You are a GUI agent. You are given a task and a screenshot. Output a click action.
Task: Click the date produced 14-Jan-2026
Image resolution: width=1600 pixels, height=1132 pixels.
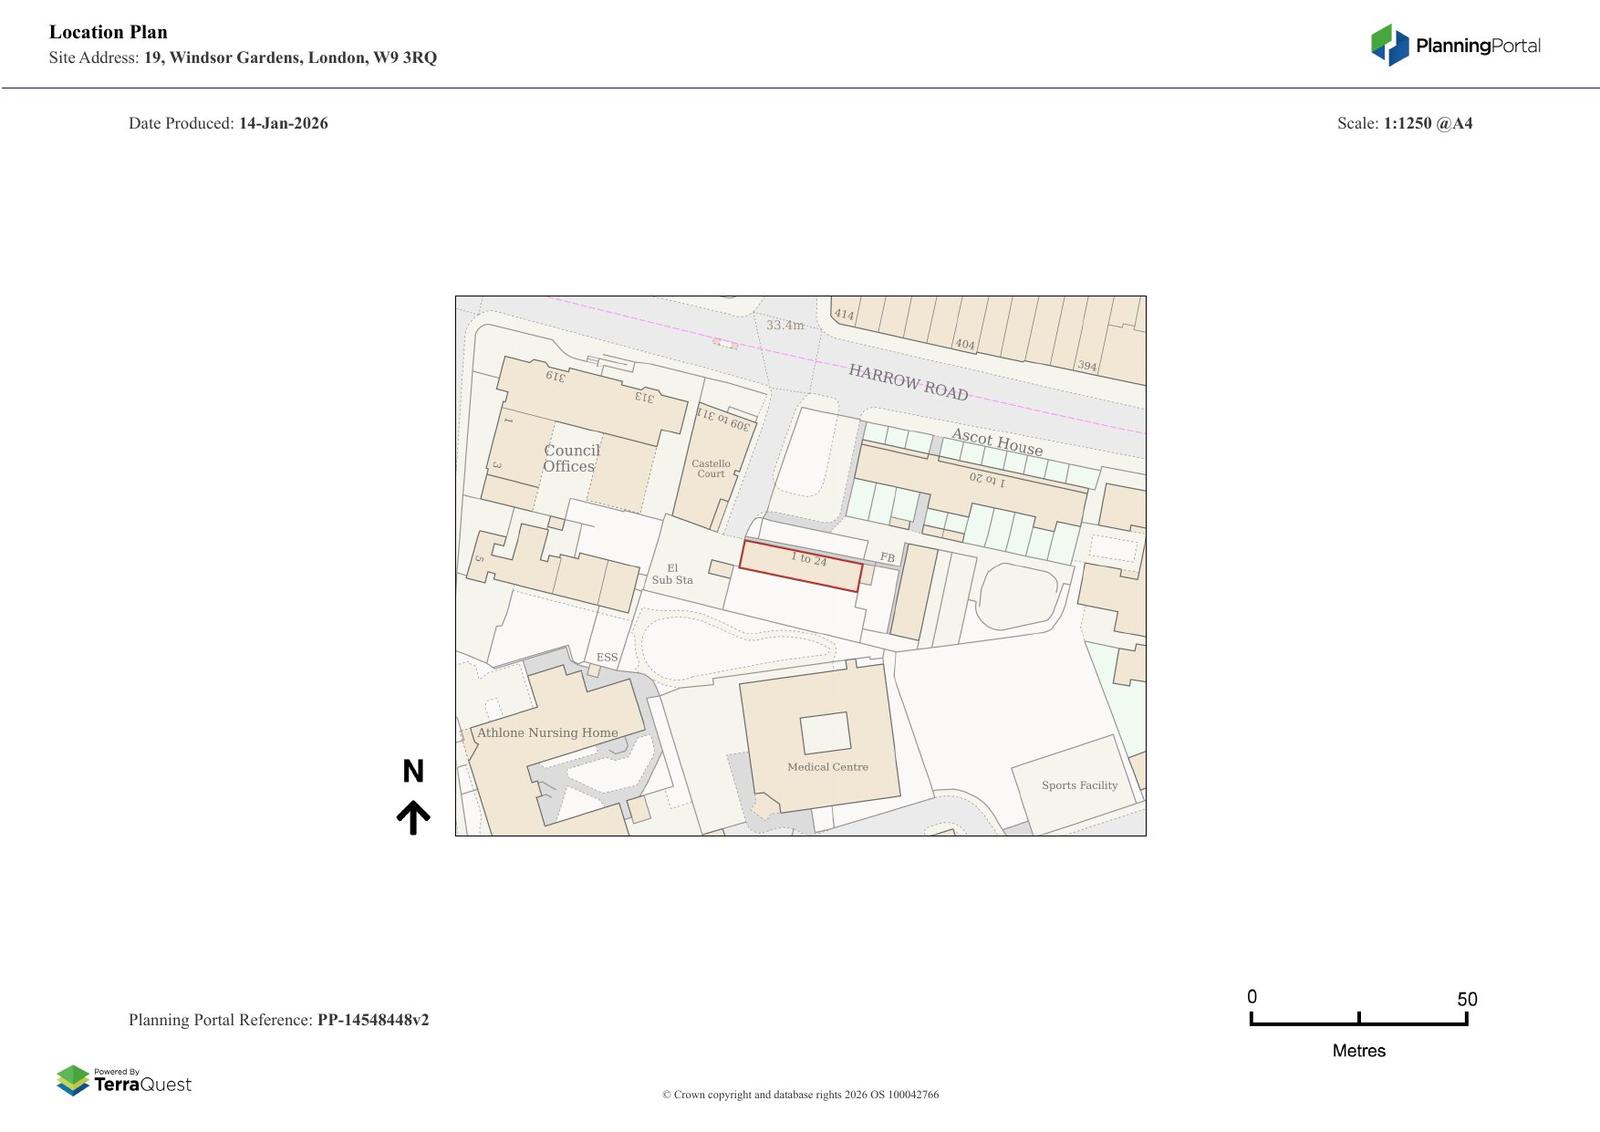[283, 123]
